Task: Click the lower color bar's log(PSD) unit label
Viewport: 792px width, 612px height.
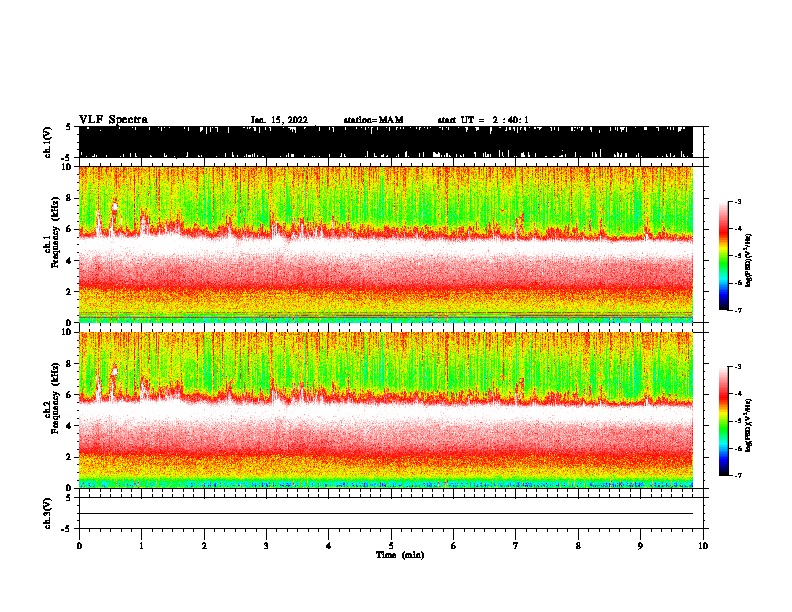Action: (749, 425)
